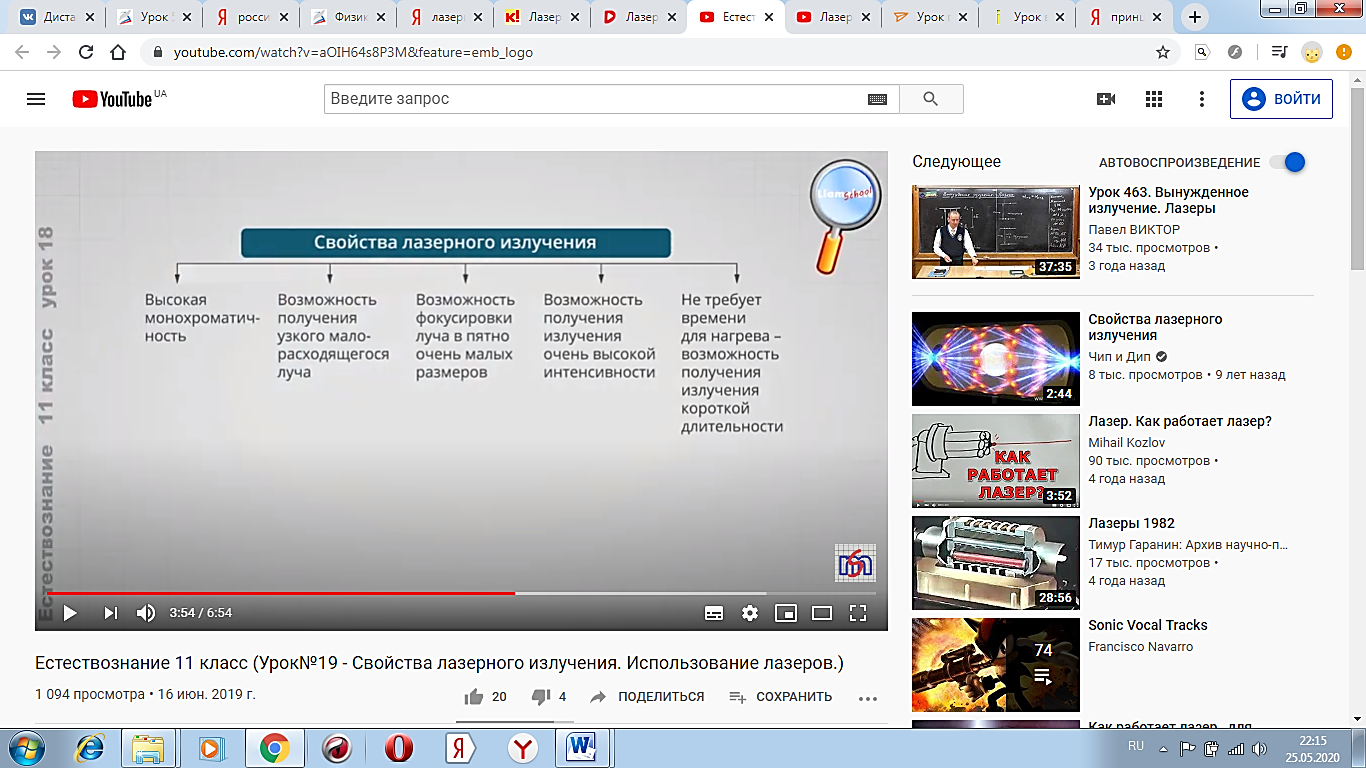Open browser home page

pos(118,52)
